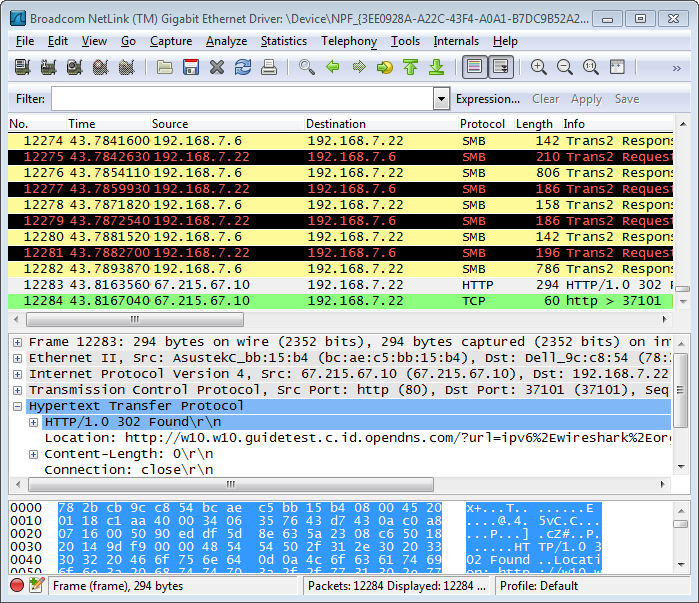
Task: Click the Save filter button
Action: click(627, 99)
